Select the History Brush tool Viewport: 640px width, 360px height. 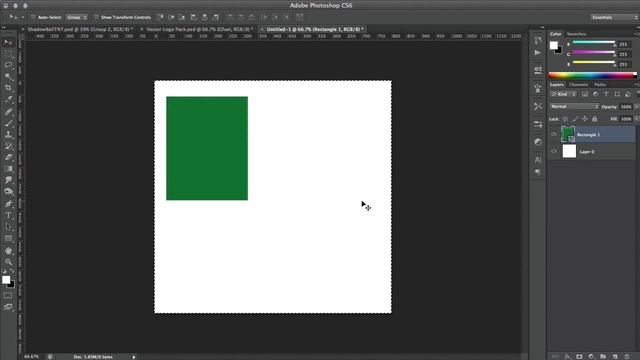pyautogui.click(x=8, y=146)
